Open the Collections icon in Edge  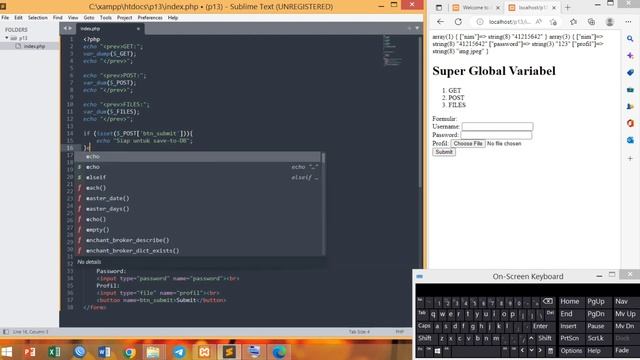pos(591,22)
